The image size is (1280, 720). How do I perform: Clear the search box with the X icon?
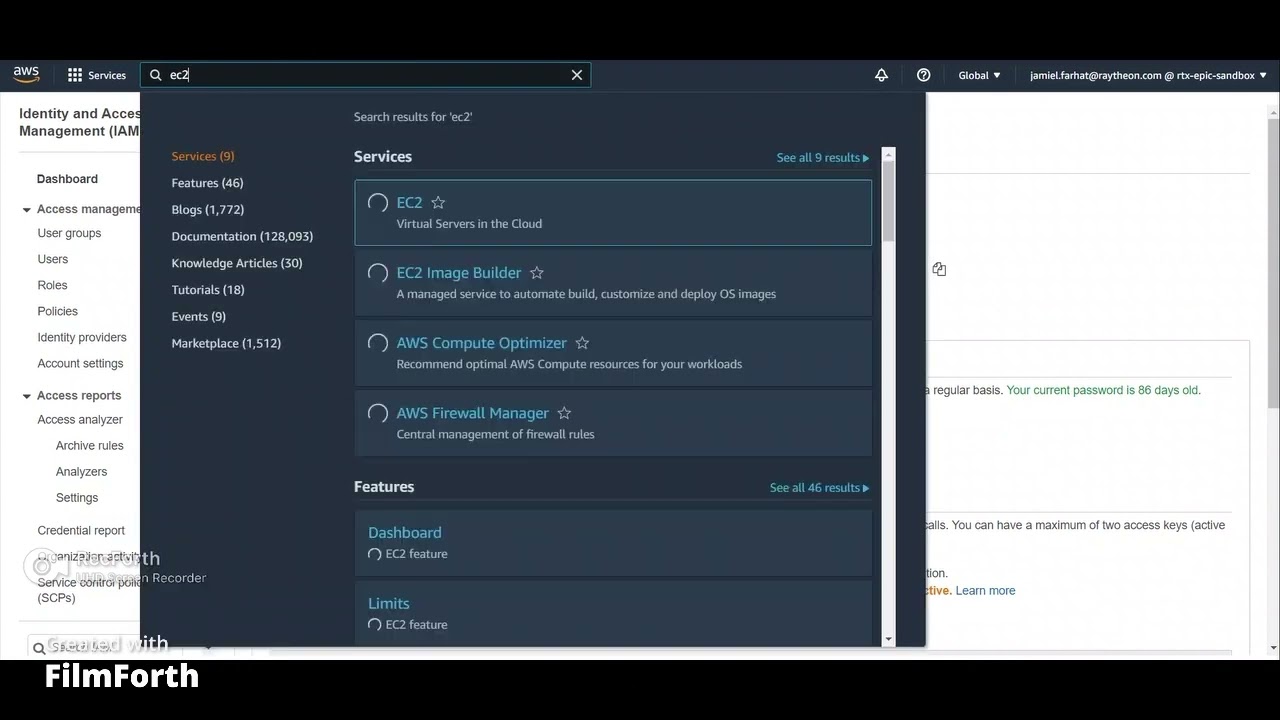(577, 75)
